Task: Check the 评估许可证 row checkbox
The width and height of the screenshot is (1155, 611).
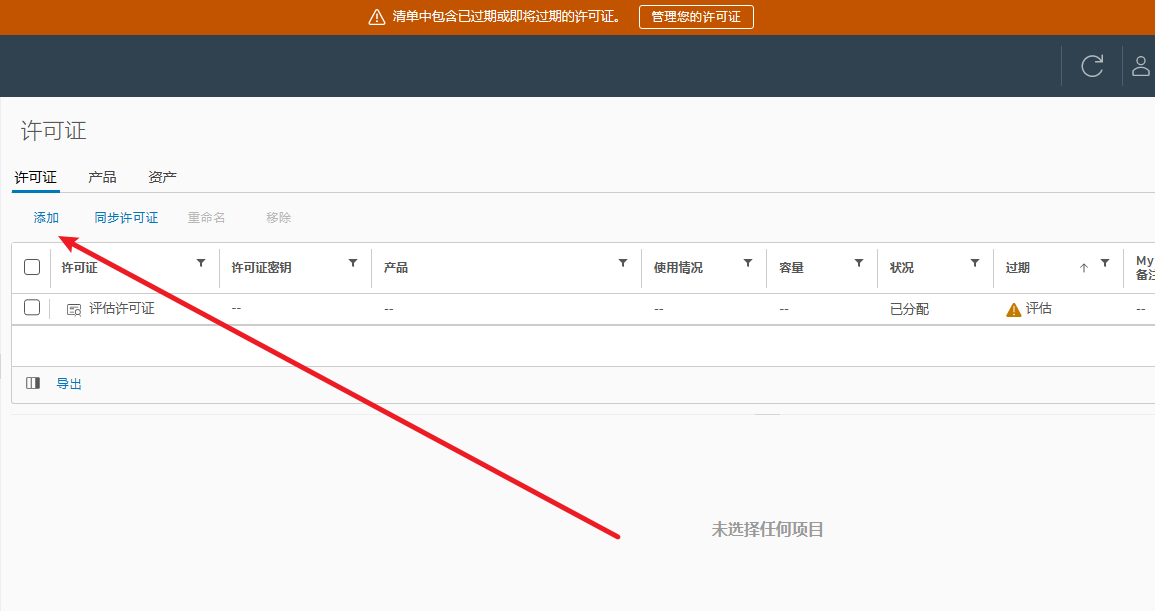Action: click(x=32, y=308)
